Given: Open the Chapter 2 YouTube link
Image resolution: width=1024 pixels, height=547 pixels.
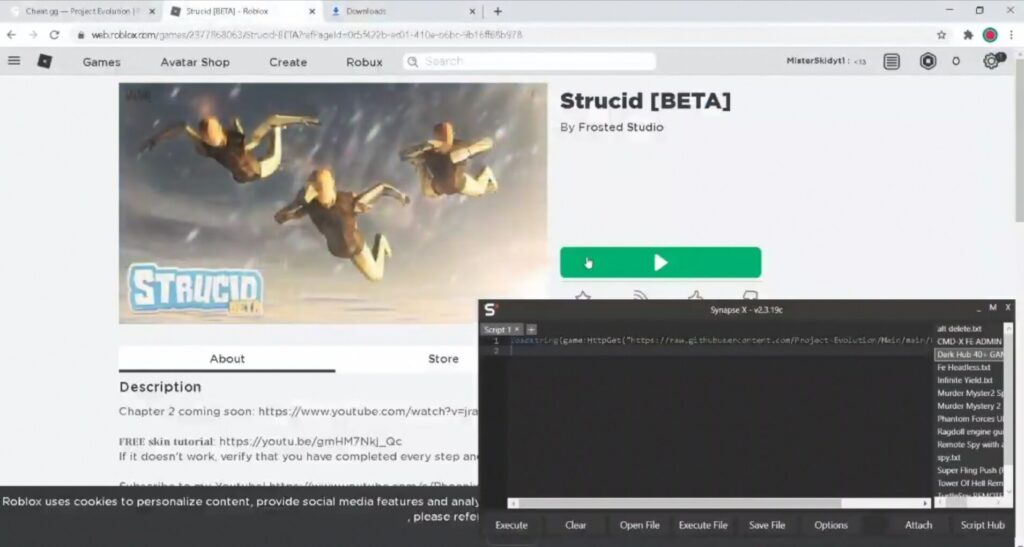Looking at the screenshot, I should [x=368, y=411].
